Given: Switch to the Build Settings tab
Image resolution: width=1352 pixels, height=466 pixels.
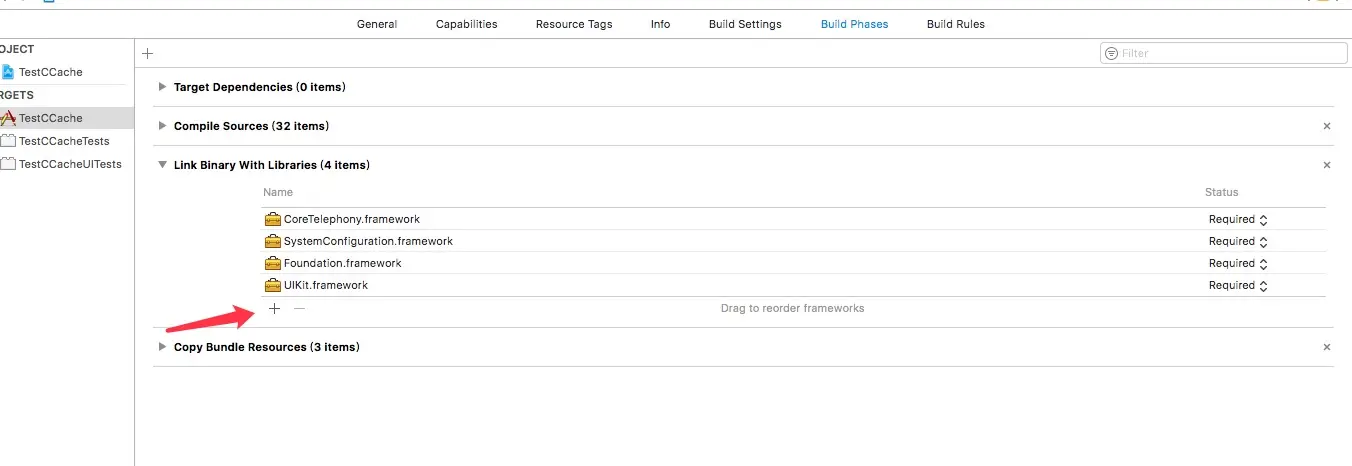Looking at the screenshot, I should pos(745,24).
